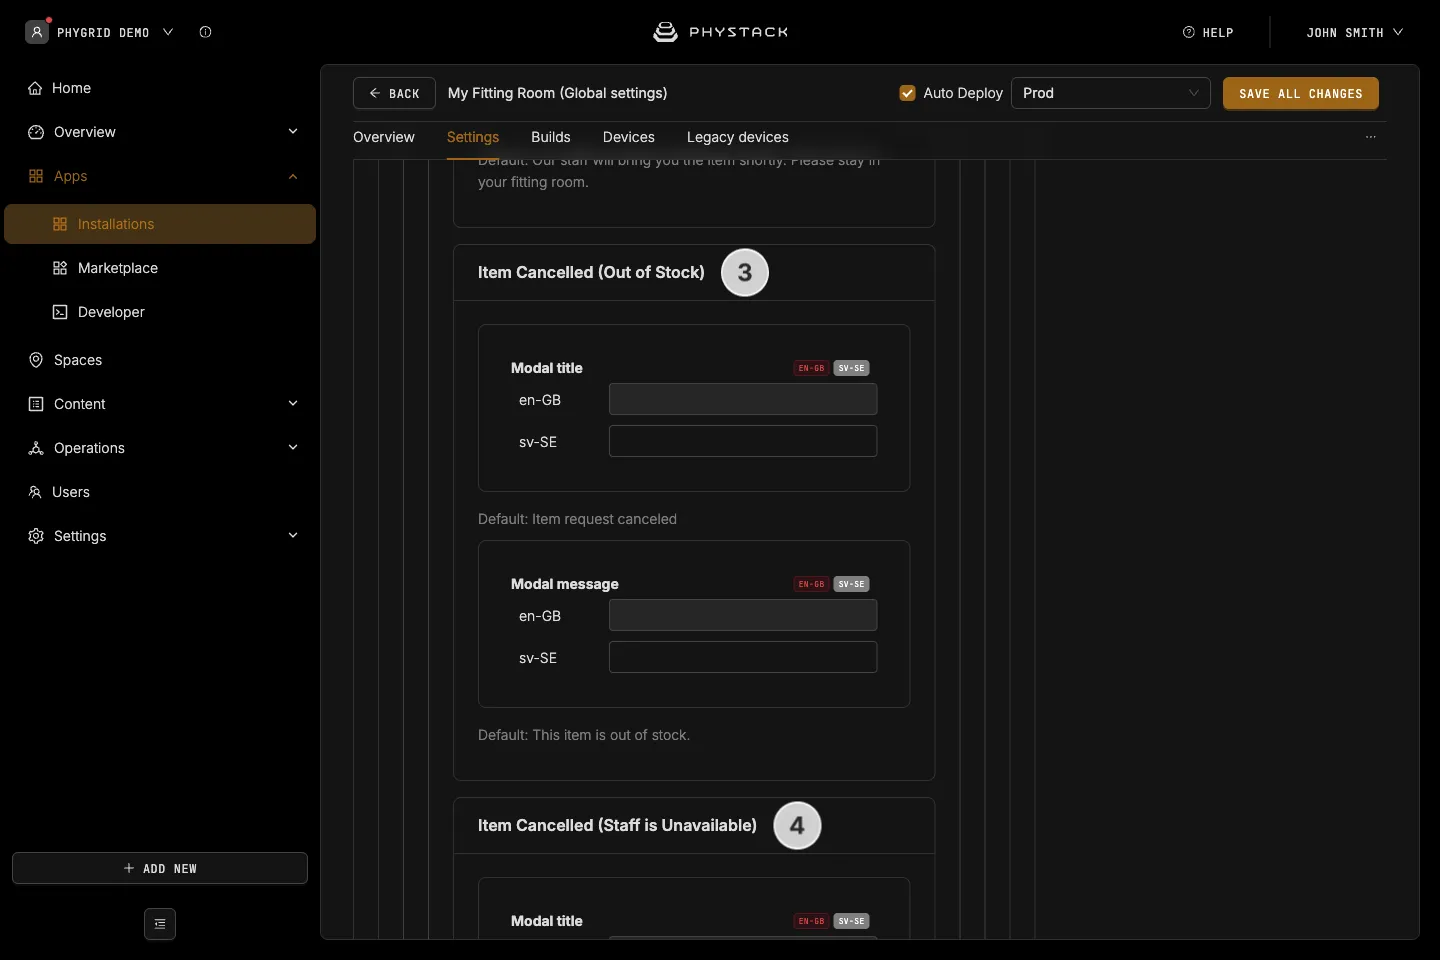This screenshot has height=960, width=1440.
Task: Click en-GB field for Out of Stock Modal title
Action: point(743,399)
